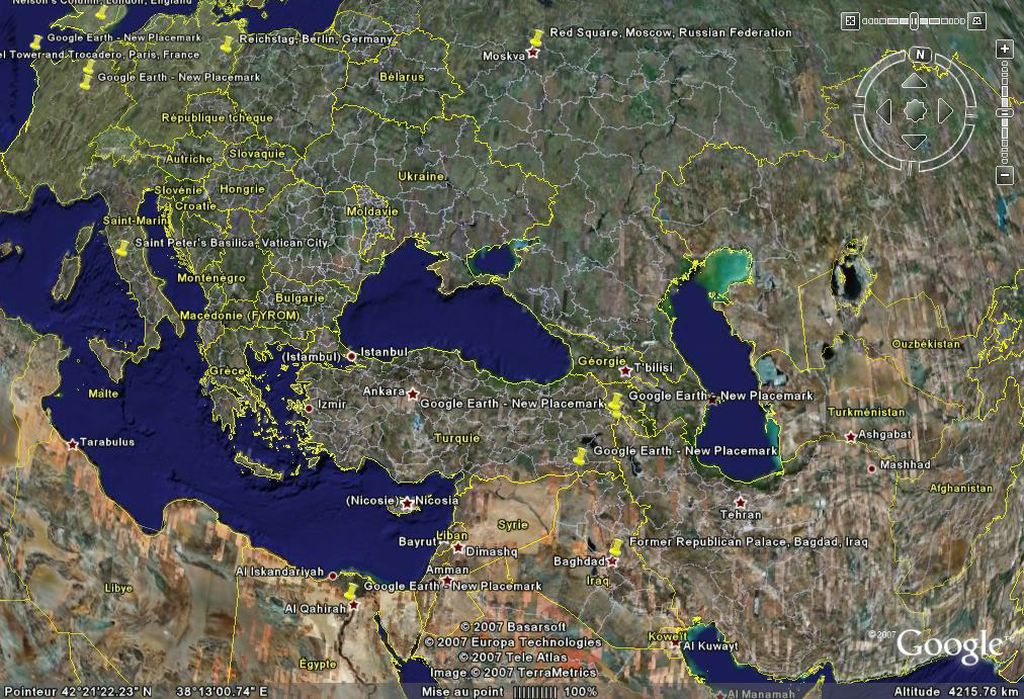
Task: Click the Turkménistan country label
Action: (866, 412)
